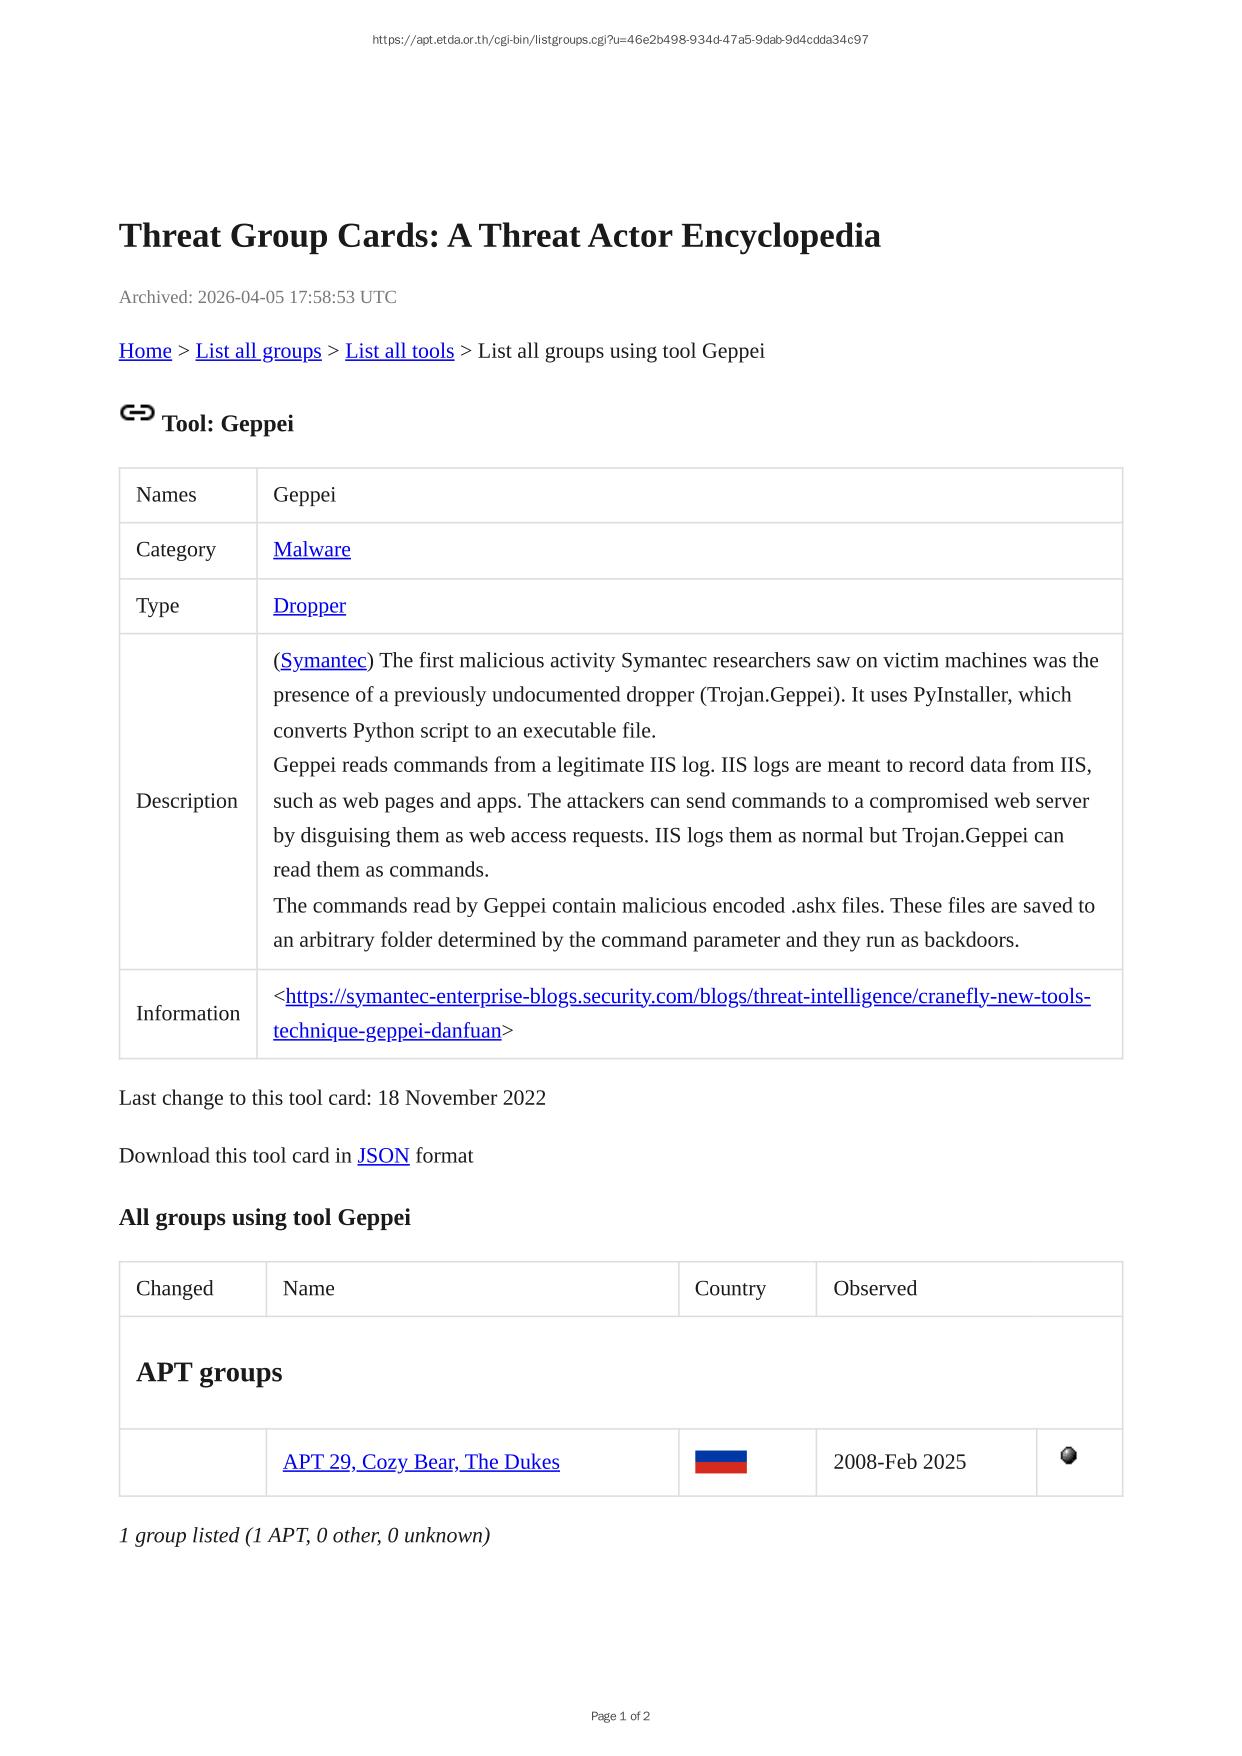Download the tool card via JSON link
This screenshot has width=1242, height=1756.
click(x=383, y=1155)
